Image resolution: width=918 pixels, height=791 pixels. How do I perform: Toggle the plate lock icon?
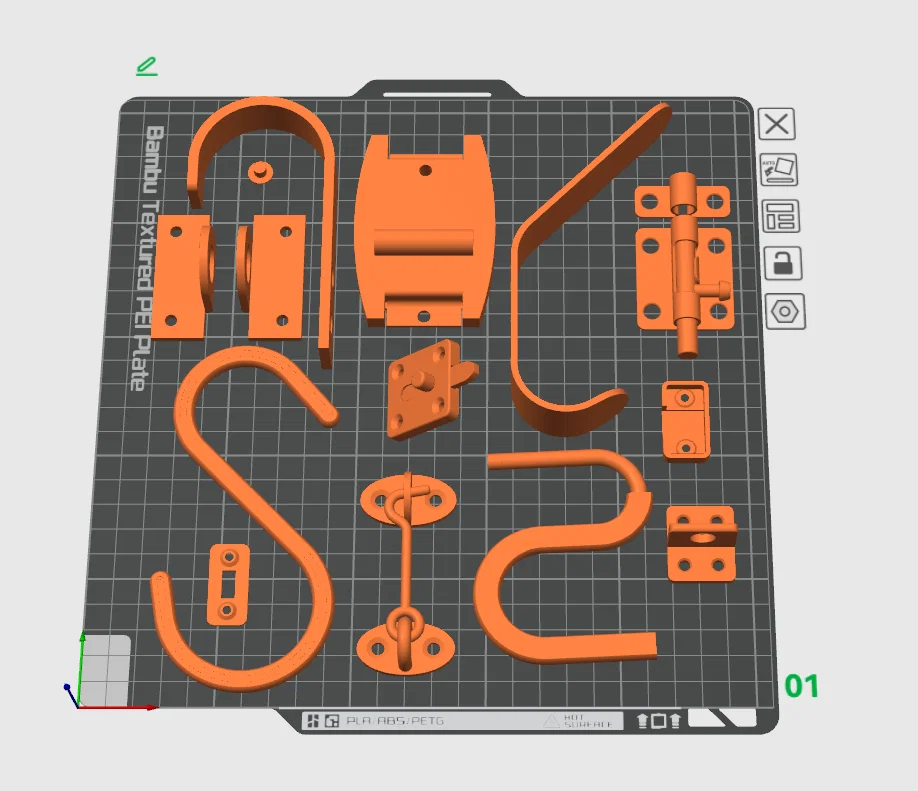point(783,263)
